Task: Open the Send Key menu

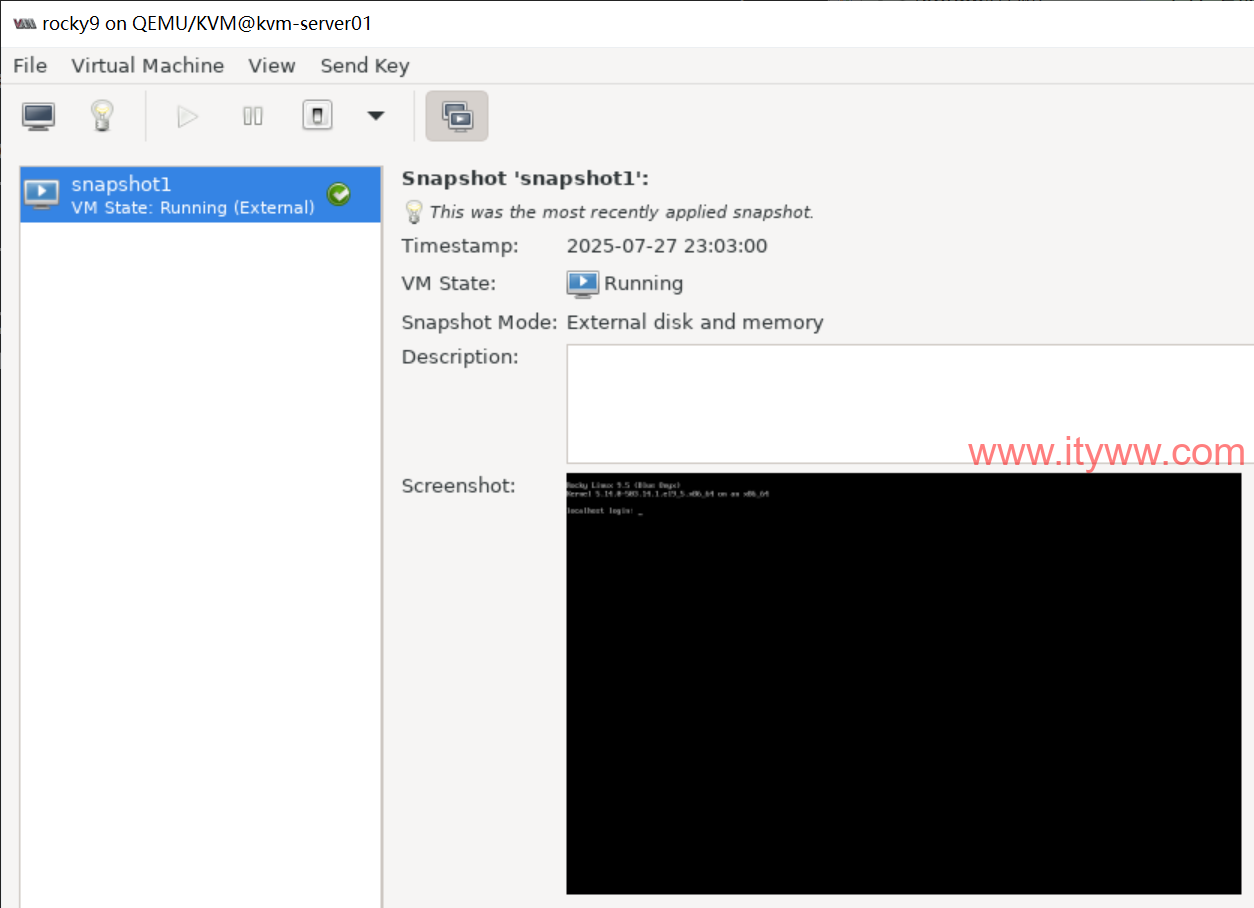Action: [x=365, y=66]
